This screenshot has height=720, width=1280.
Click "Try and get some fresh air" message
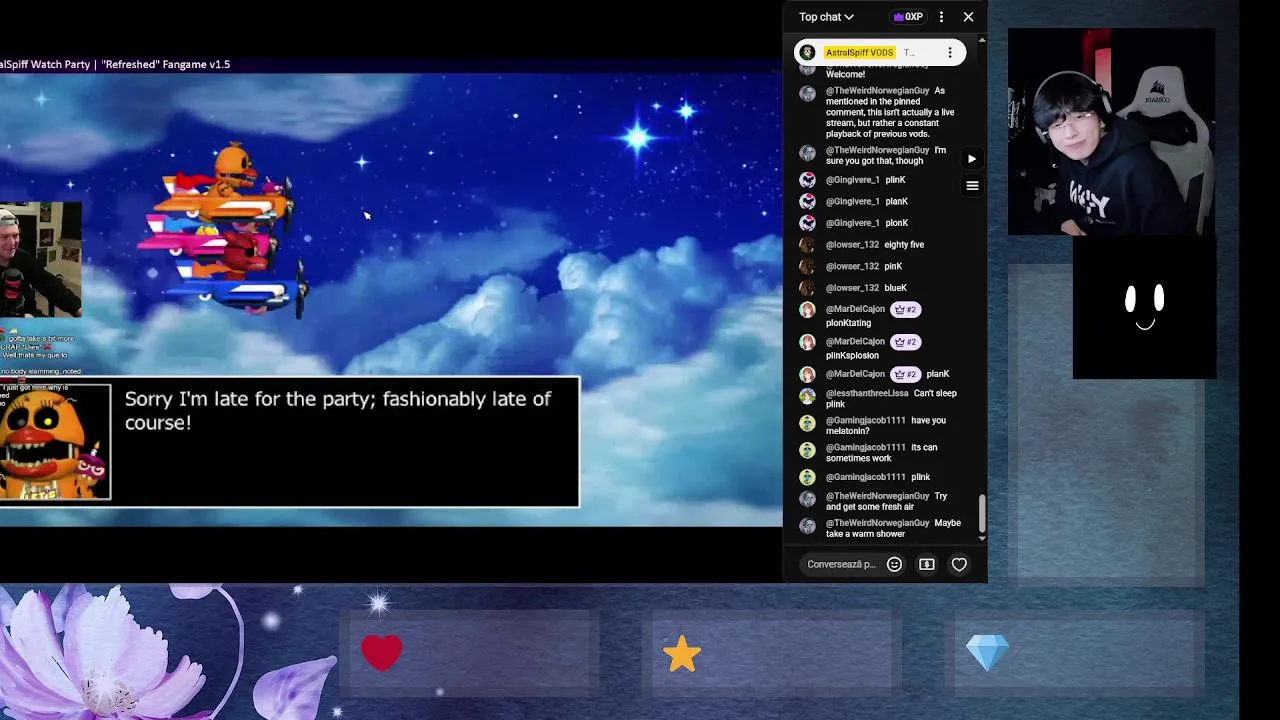click(886, 502)
